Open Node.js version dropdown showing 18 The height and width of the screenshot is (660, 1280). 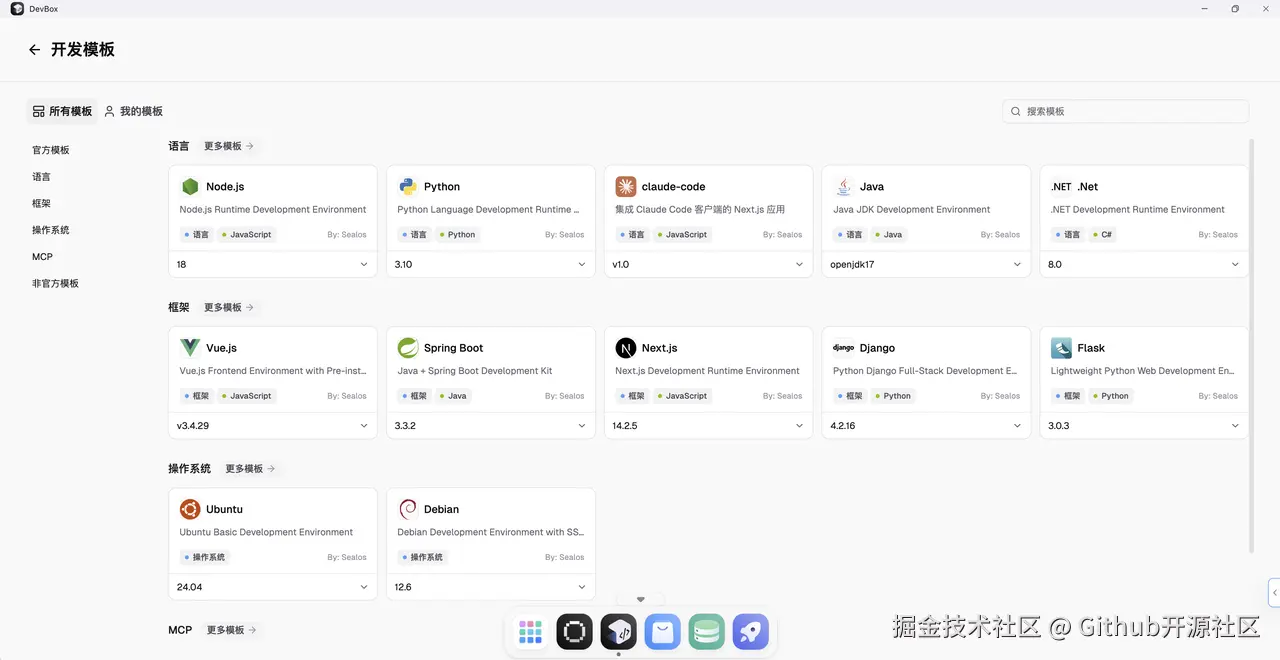pos(273,265)
